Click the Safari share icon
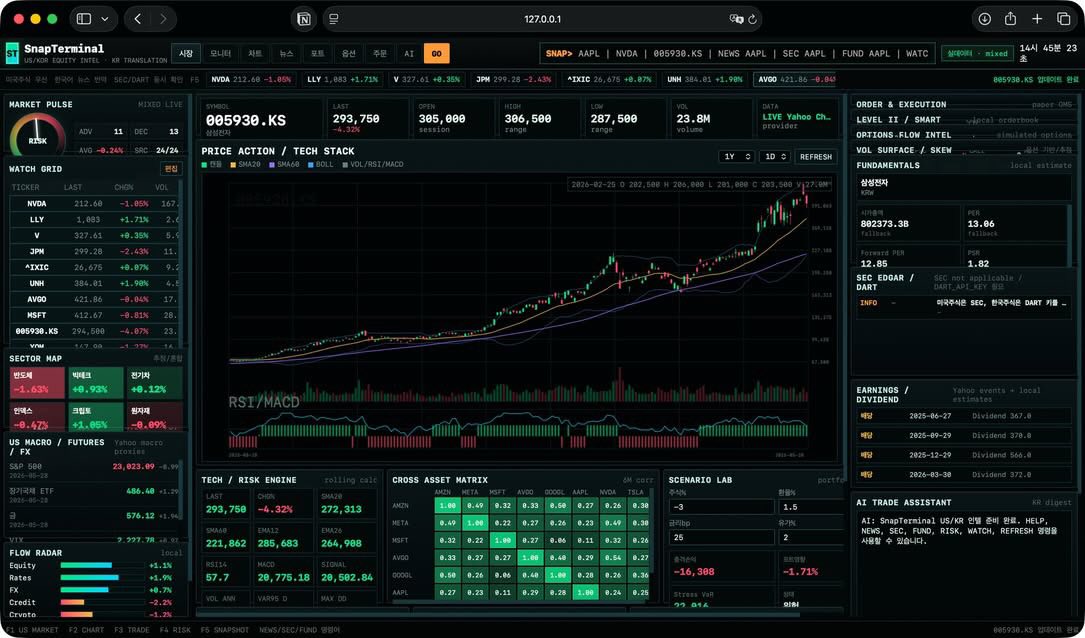The width and height of the screenshot is (1085, 638). [1010, 19]
